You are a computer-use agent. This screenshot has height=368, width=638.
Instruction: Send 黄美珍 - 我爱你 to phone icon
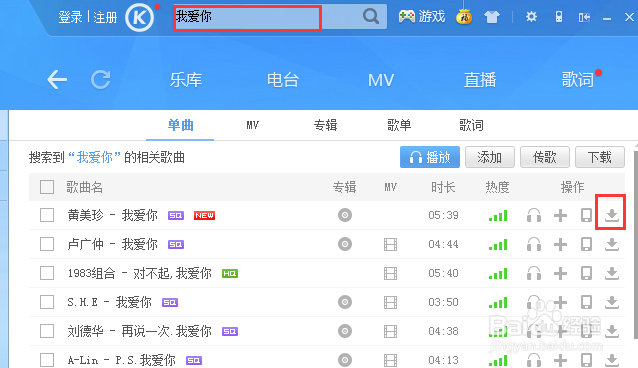coord(586,215)
